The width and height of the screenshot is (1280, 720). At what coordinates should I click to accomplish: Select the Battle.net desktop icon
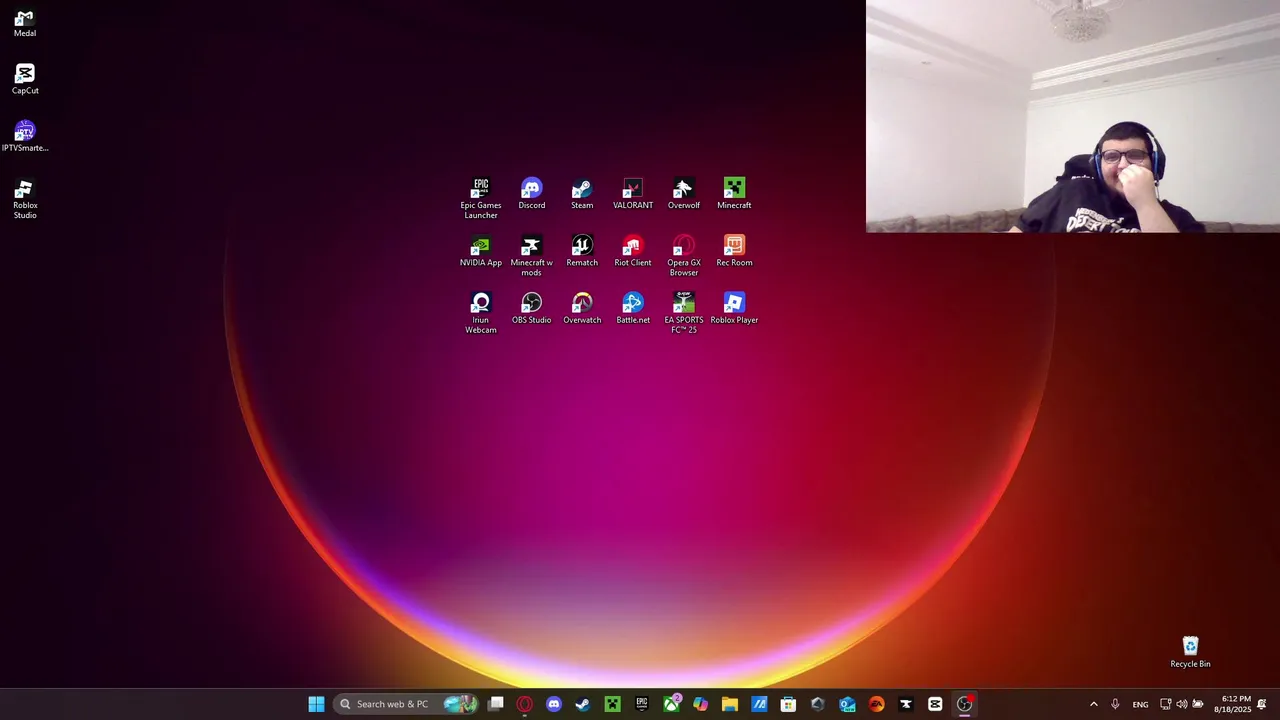click(633, 308)
